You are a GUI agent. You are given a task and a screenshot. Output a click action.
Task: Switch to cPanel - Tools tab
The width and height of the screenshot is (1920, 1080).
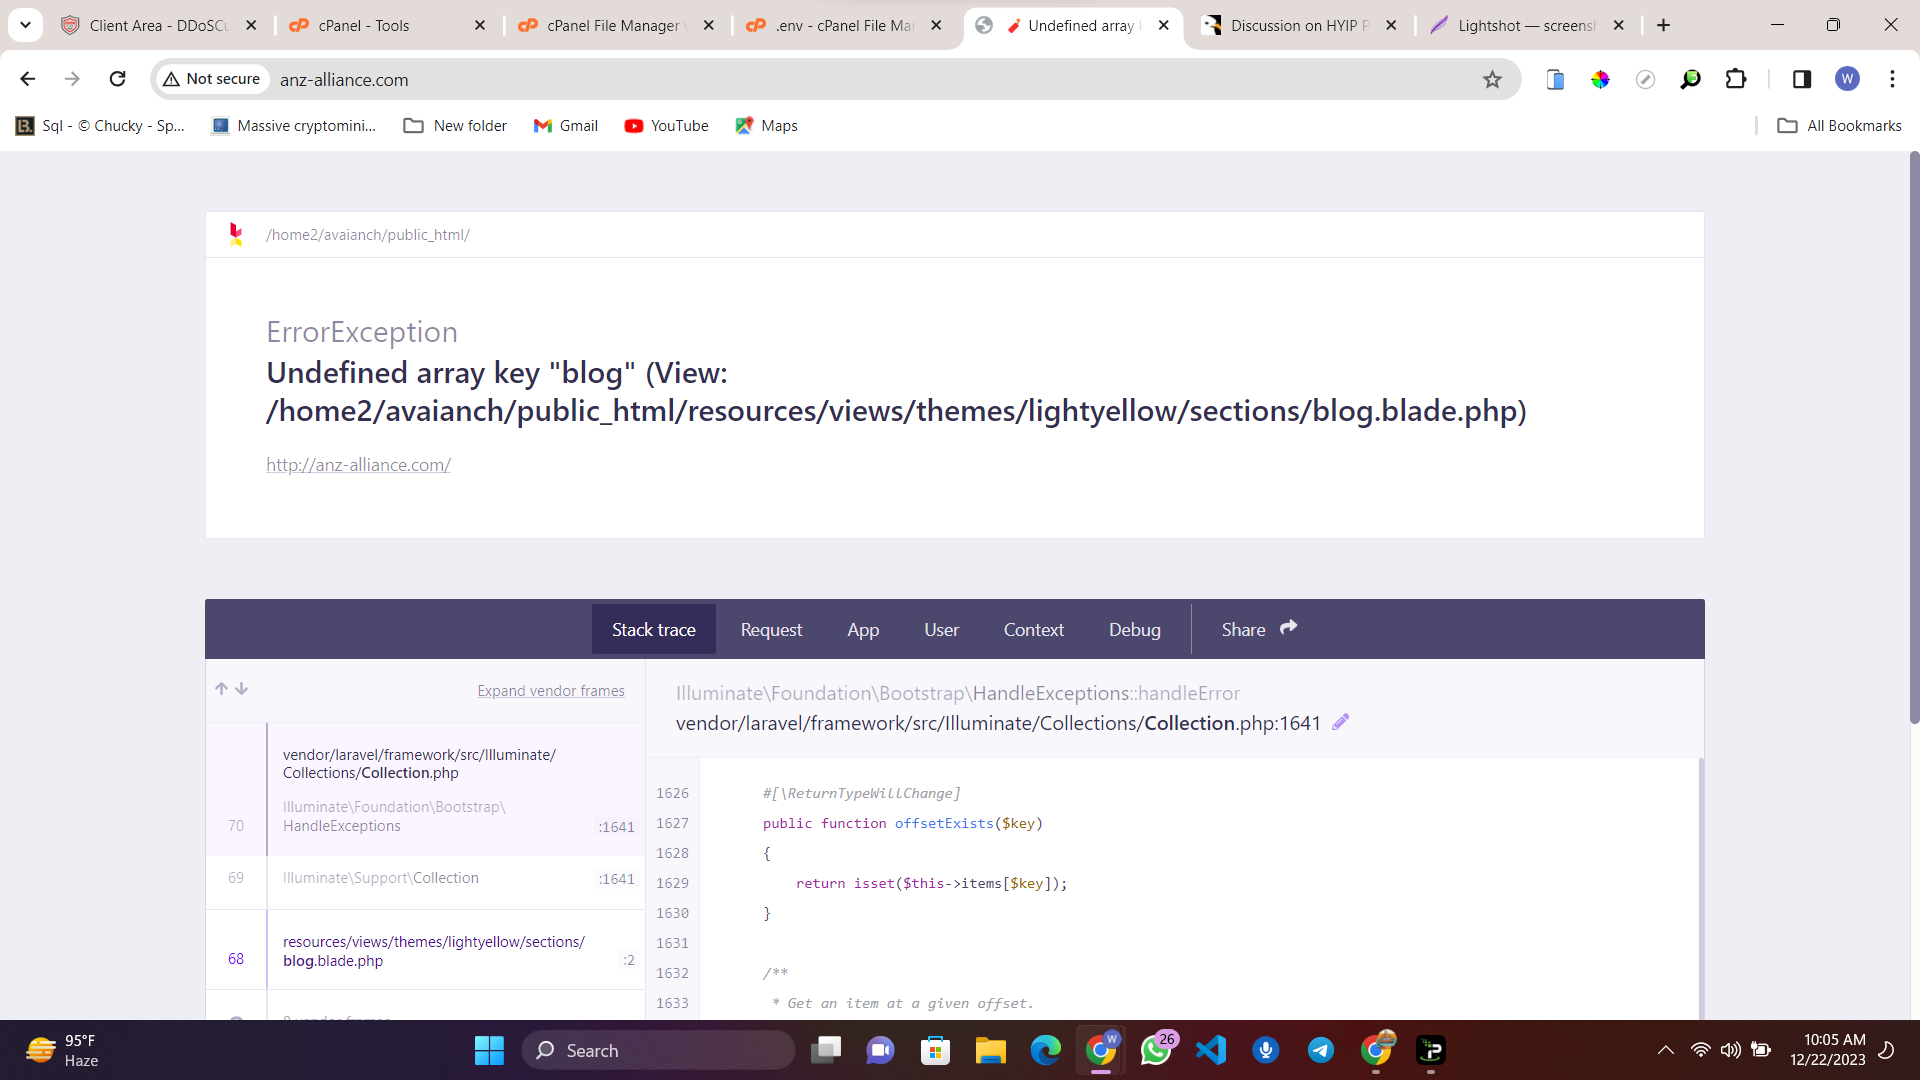pyautogui.click(x=380, y=25)
